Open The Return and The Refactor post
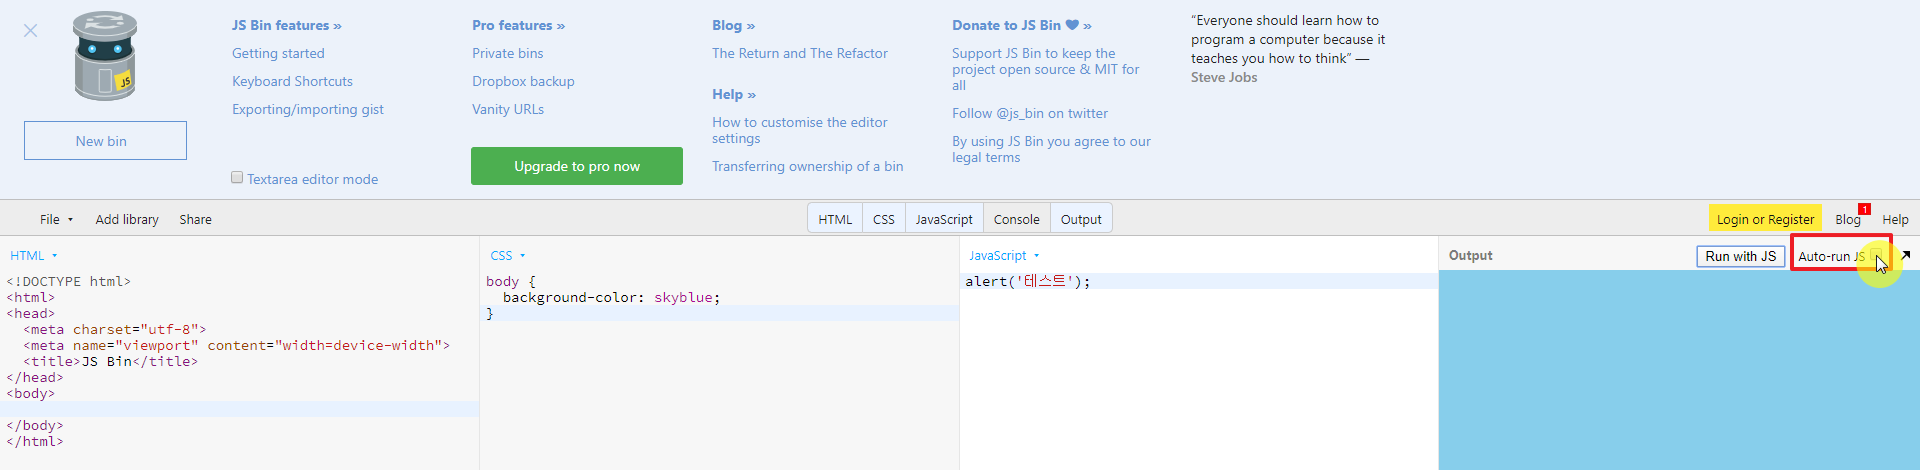Screen dimensions: 1920x470 tap(800, 53)
